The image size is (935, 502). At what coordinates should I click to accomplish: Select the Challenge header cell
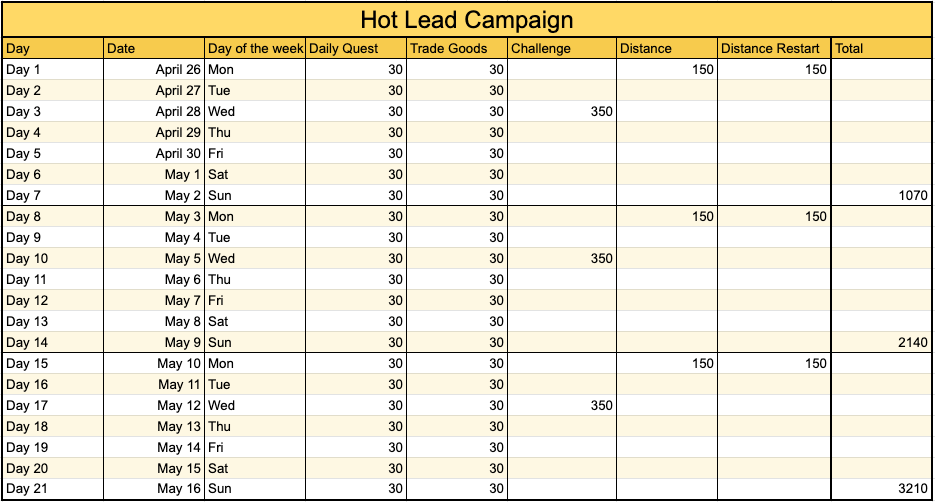[562, 48]
